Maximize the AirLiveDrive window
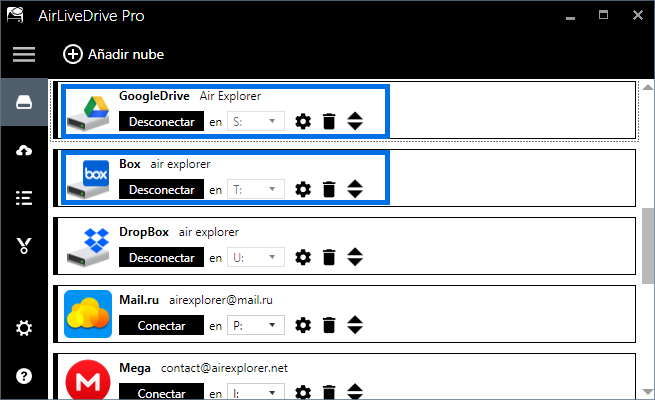This screenshot has width=655, height=400. coord(604,15)
